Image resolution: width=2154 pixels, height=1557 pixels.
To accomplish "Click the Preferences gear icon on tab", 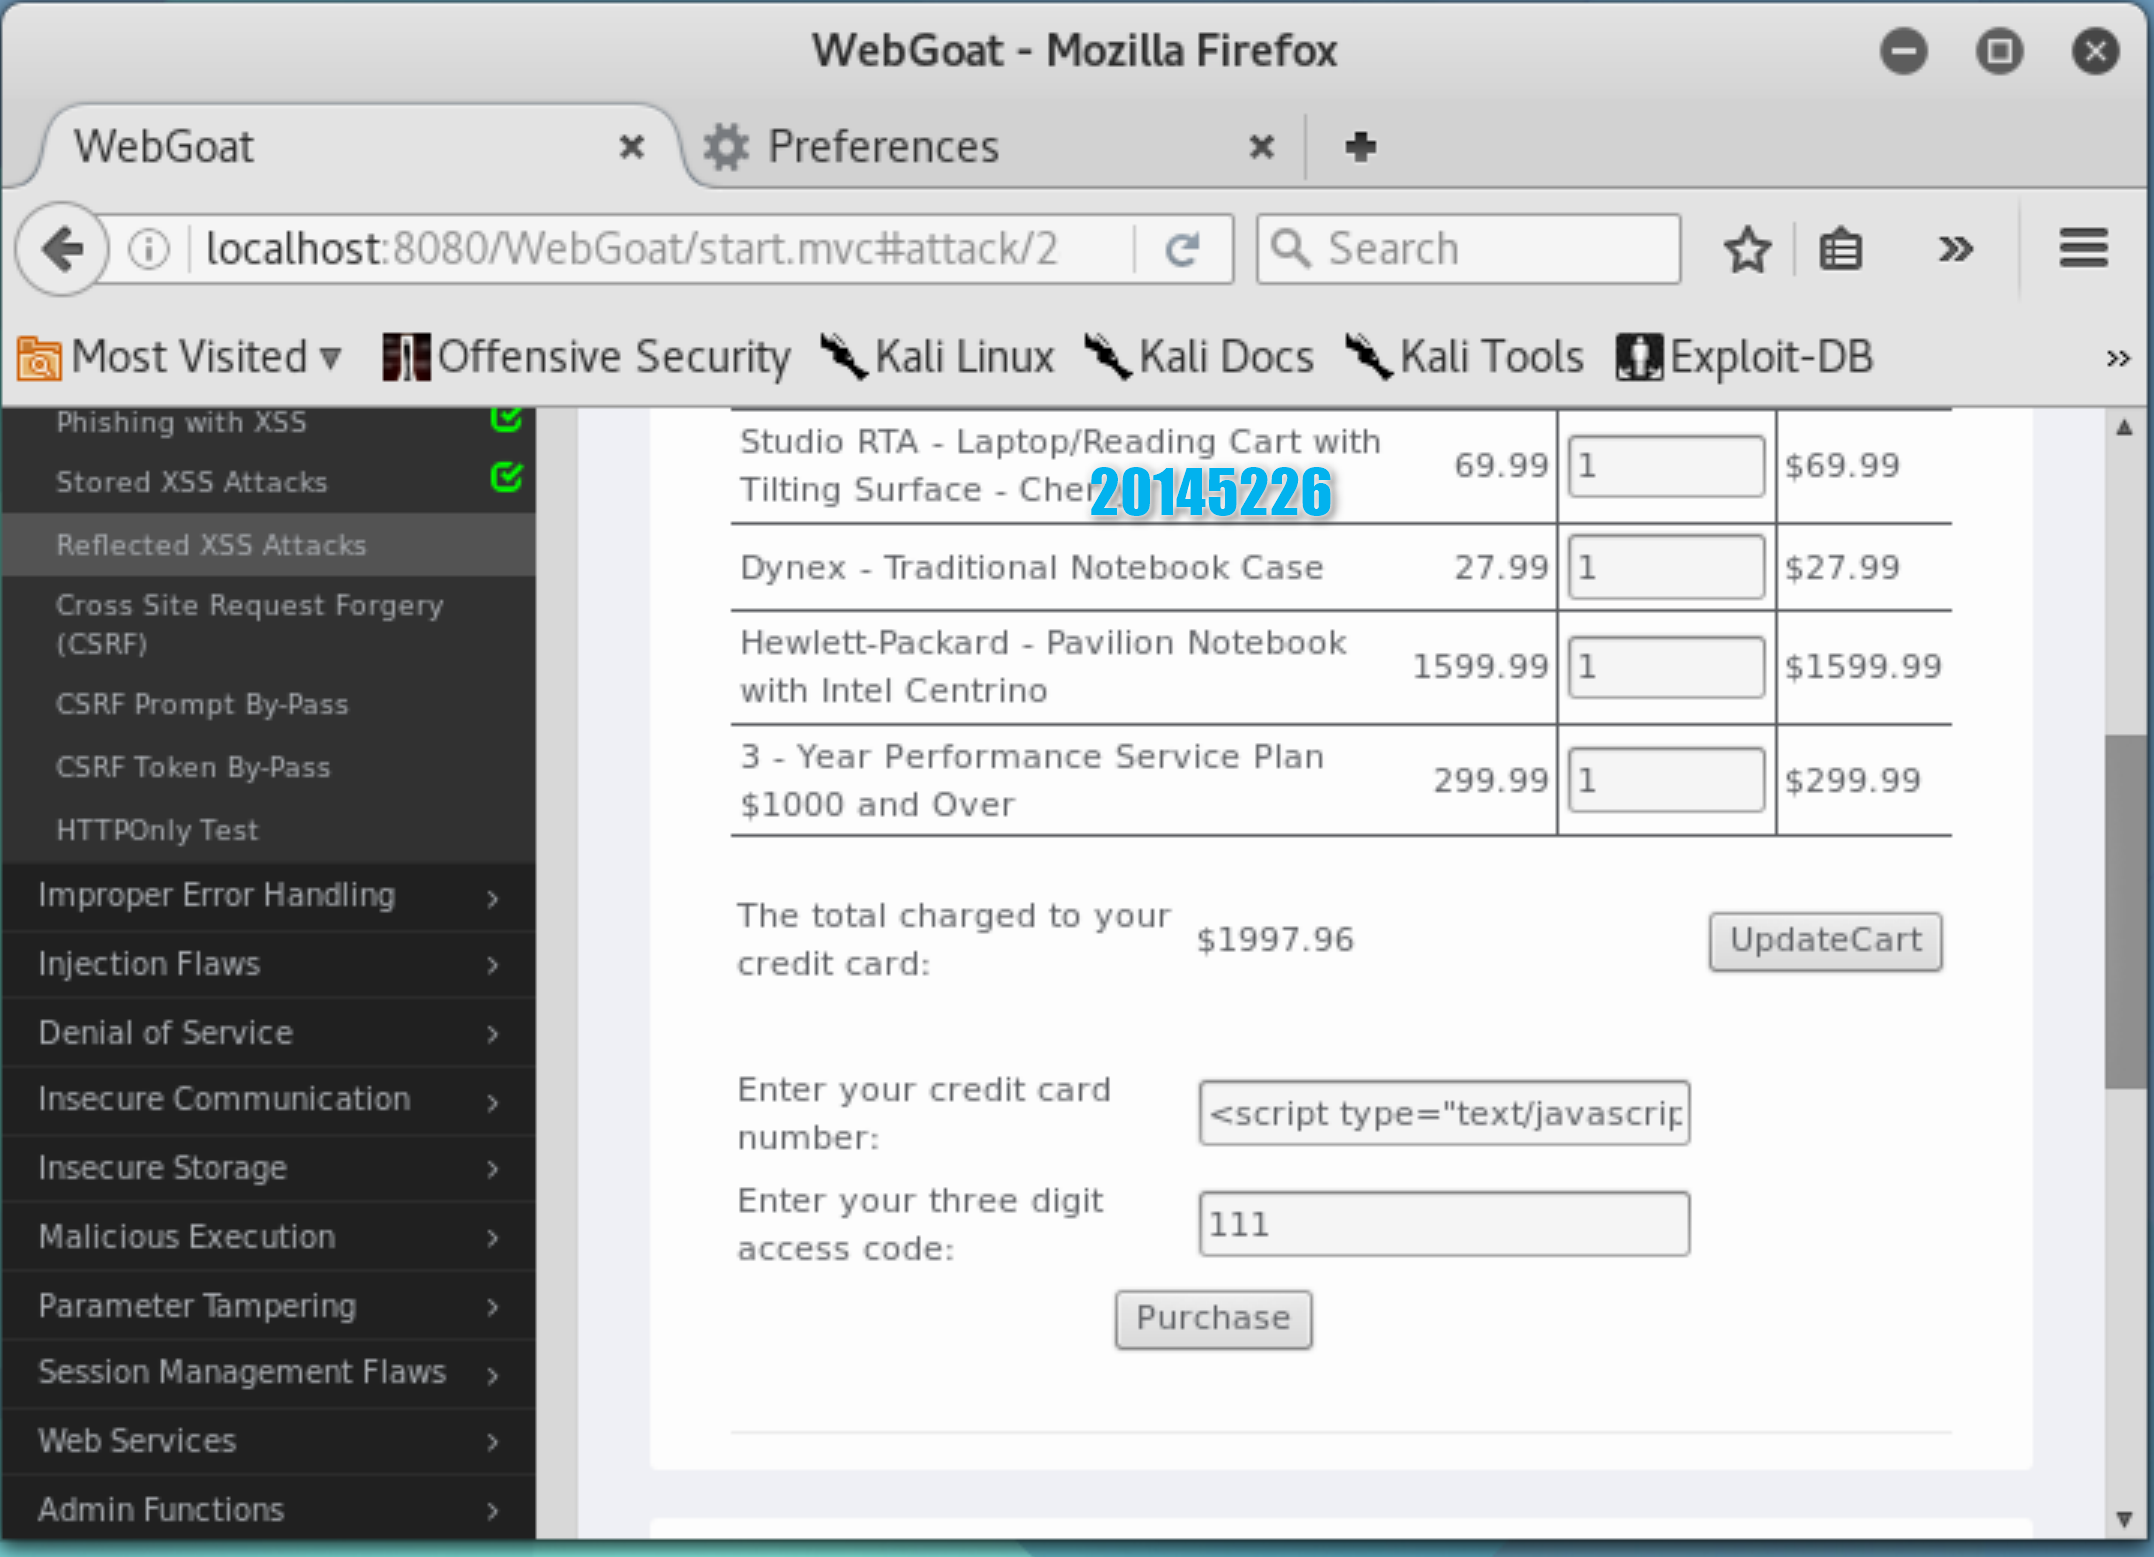I will pyautogui.click(x=726, y=147).
